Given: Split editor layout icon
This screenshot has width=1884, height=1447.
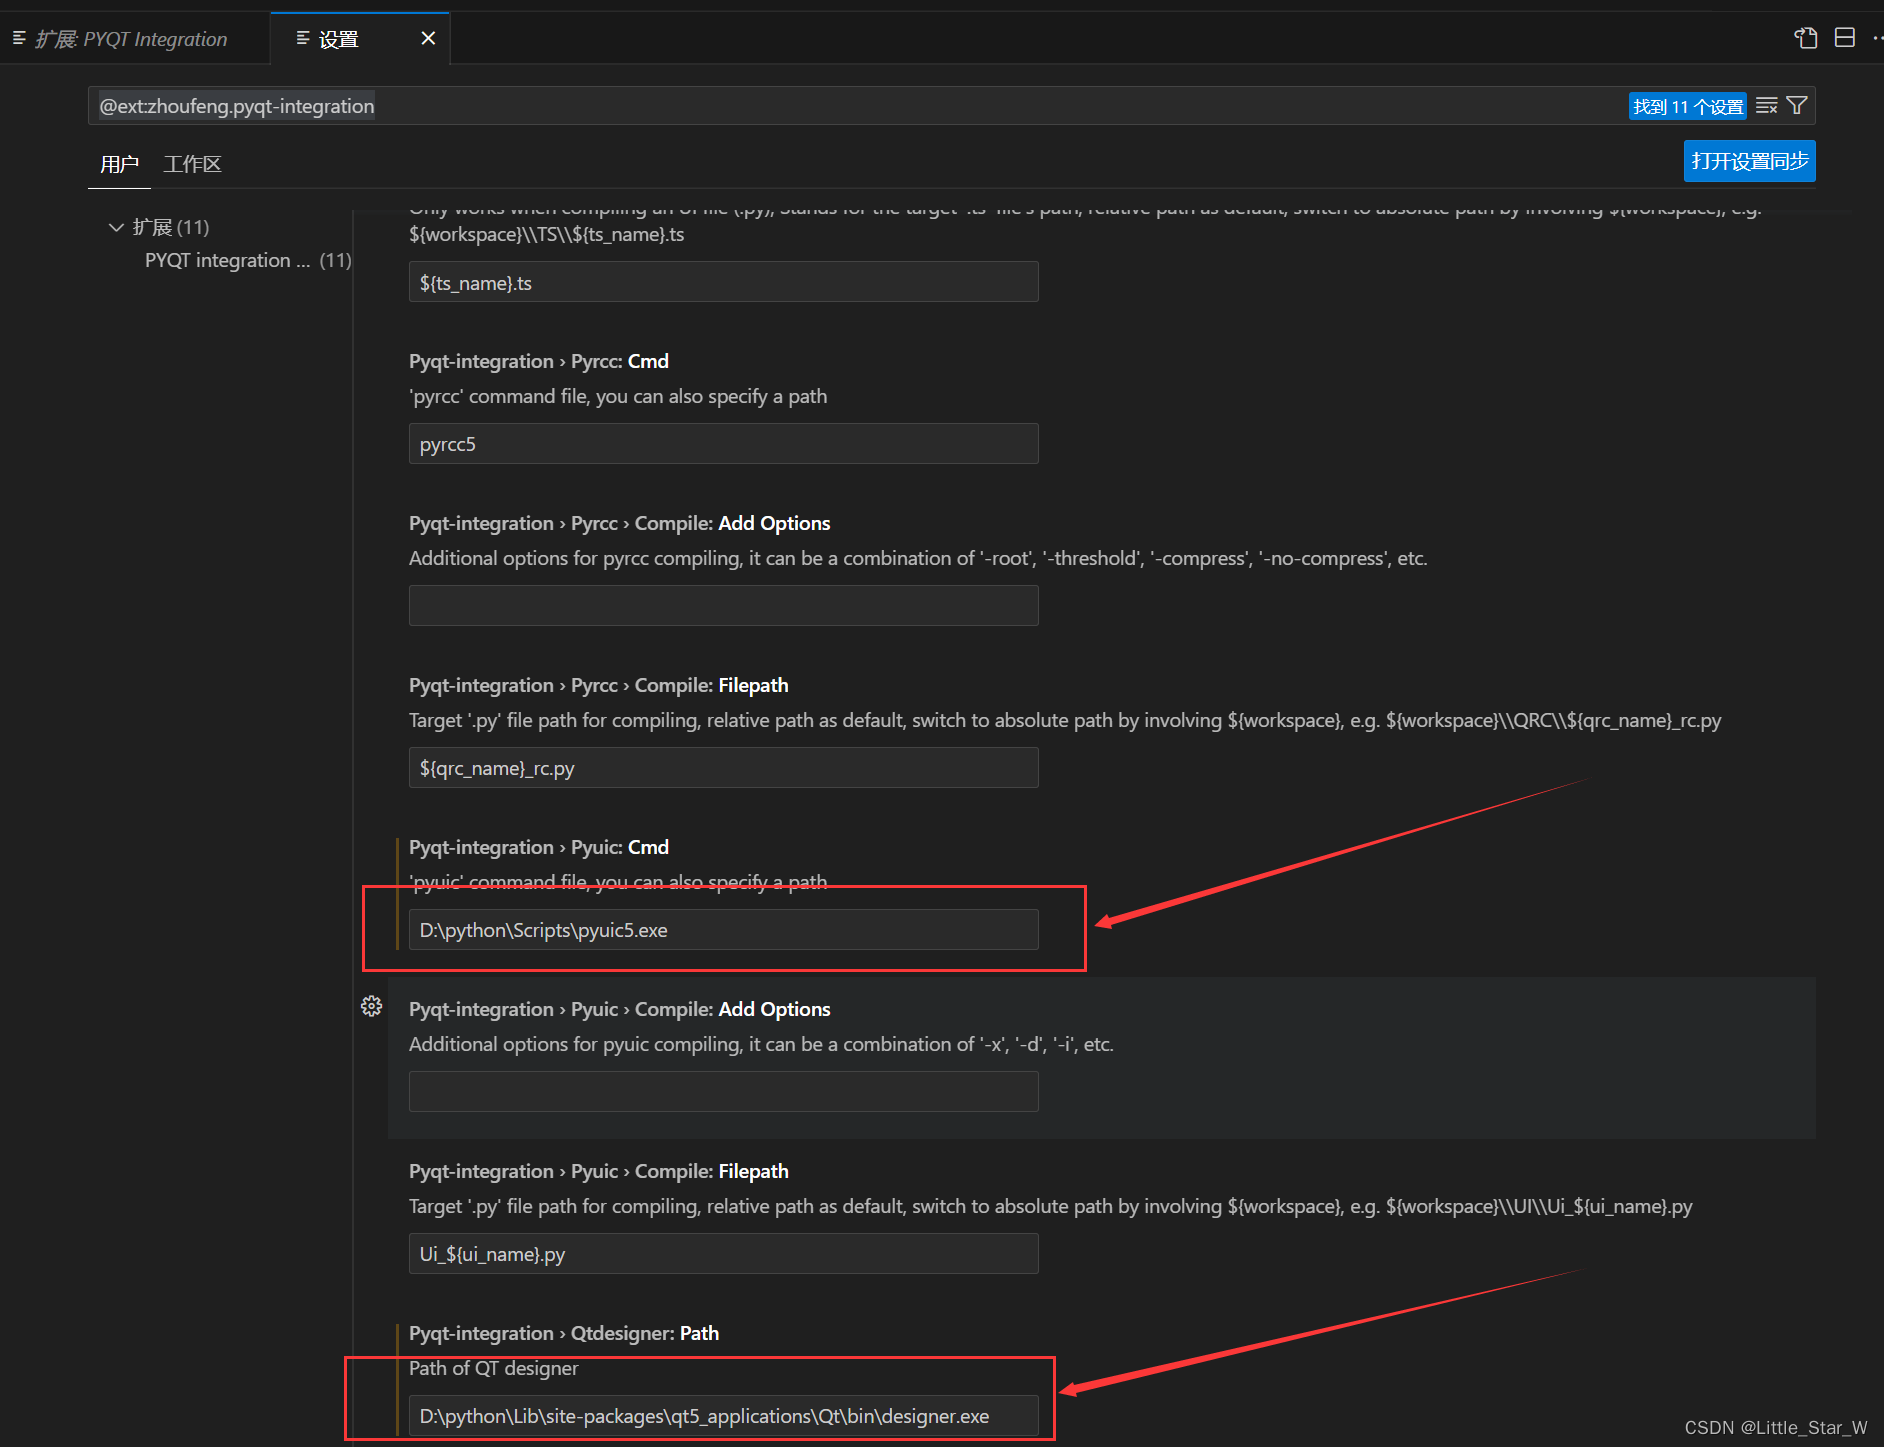Looking at the screenshot, I should (1845, 38).
